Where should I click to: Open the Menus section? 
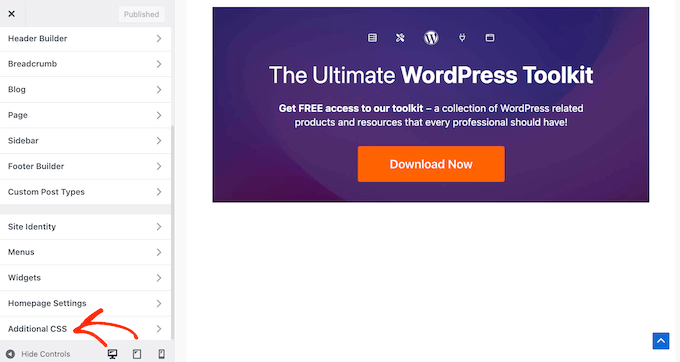(x=85, y=252)
